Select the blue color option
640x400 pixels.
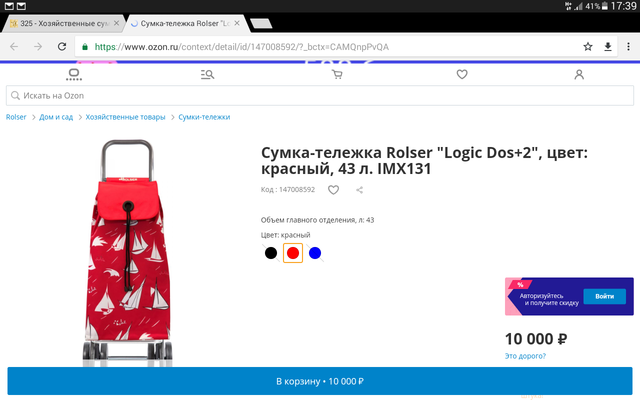point(315,253)
